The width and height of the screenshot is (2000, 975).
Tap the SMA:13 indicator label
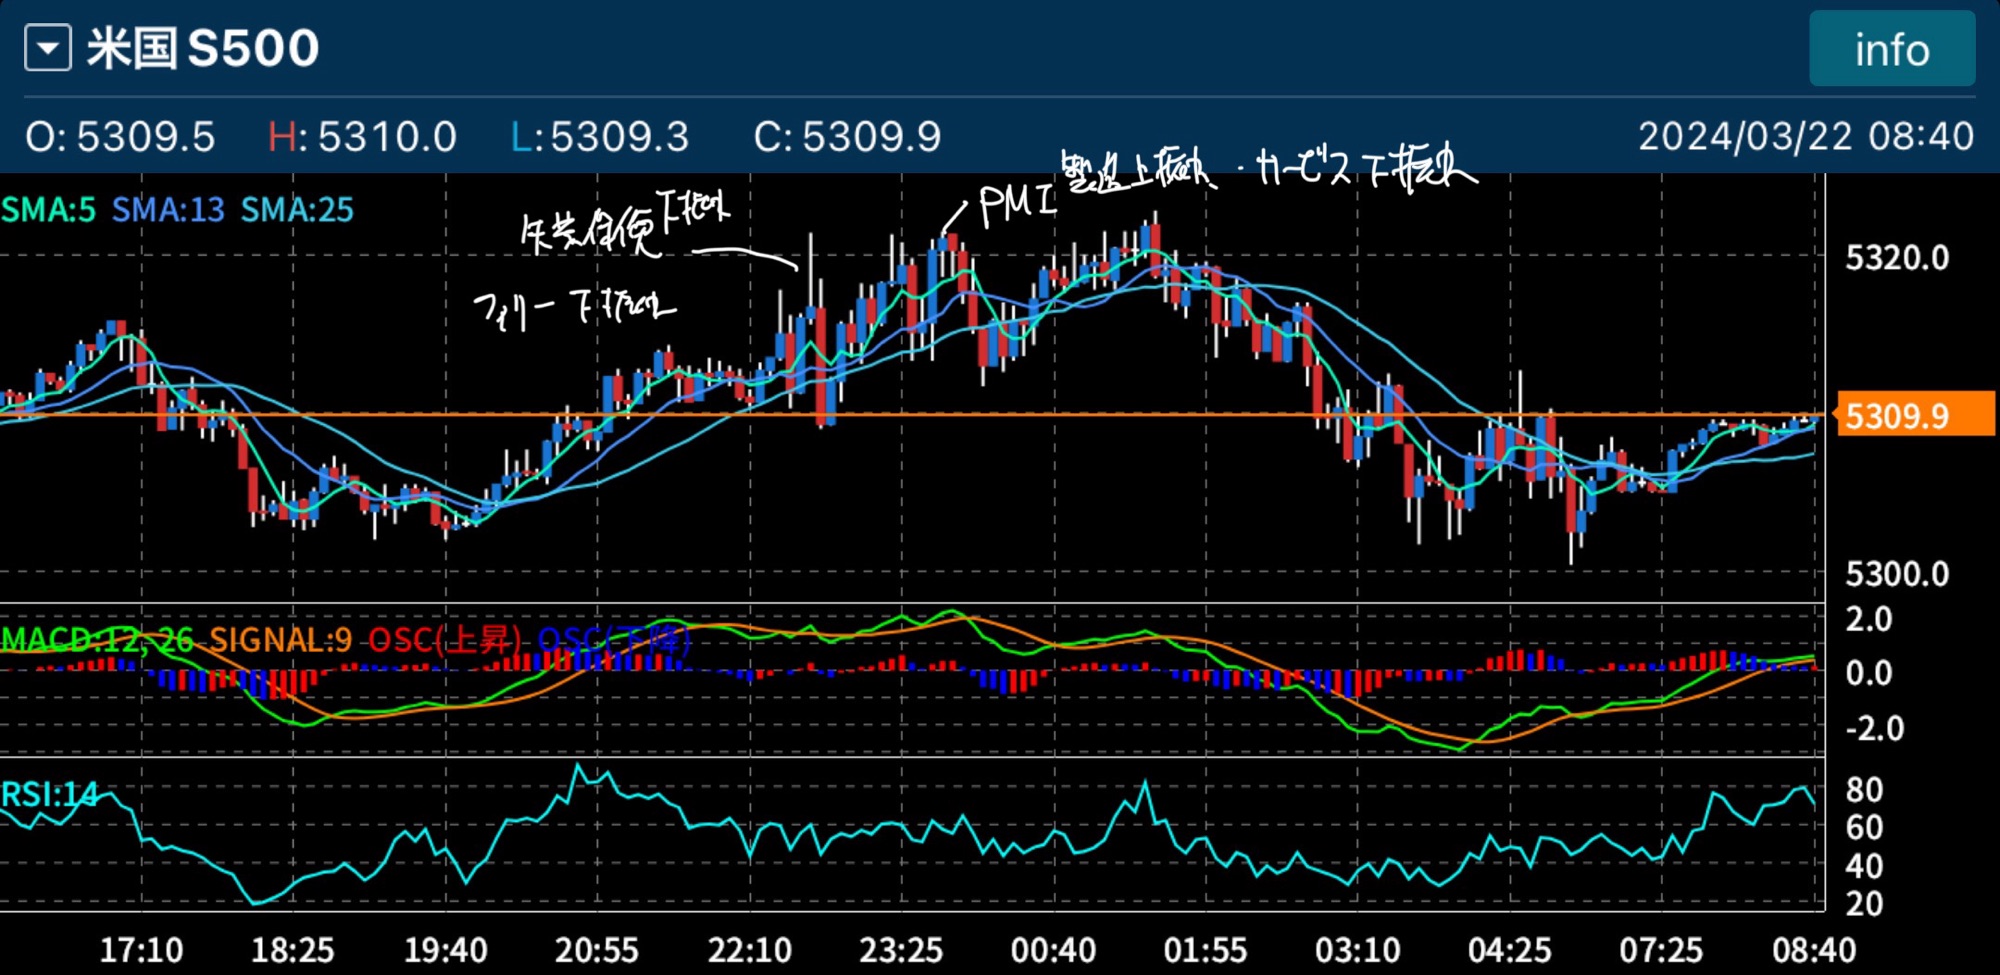click(168, 210)
